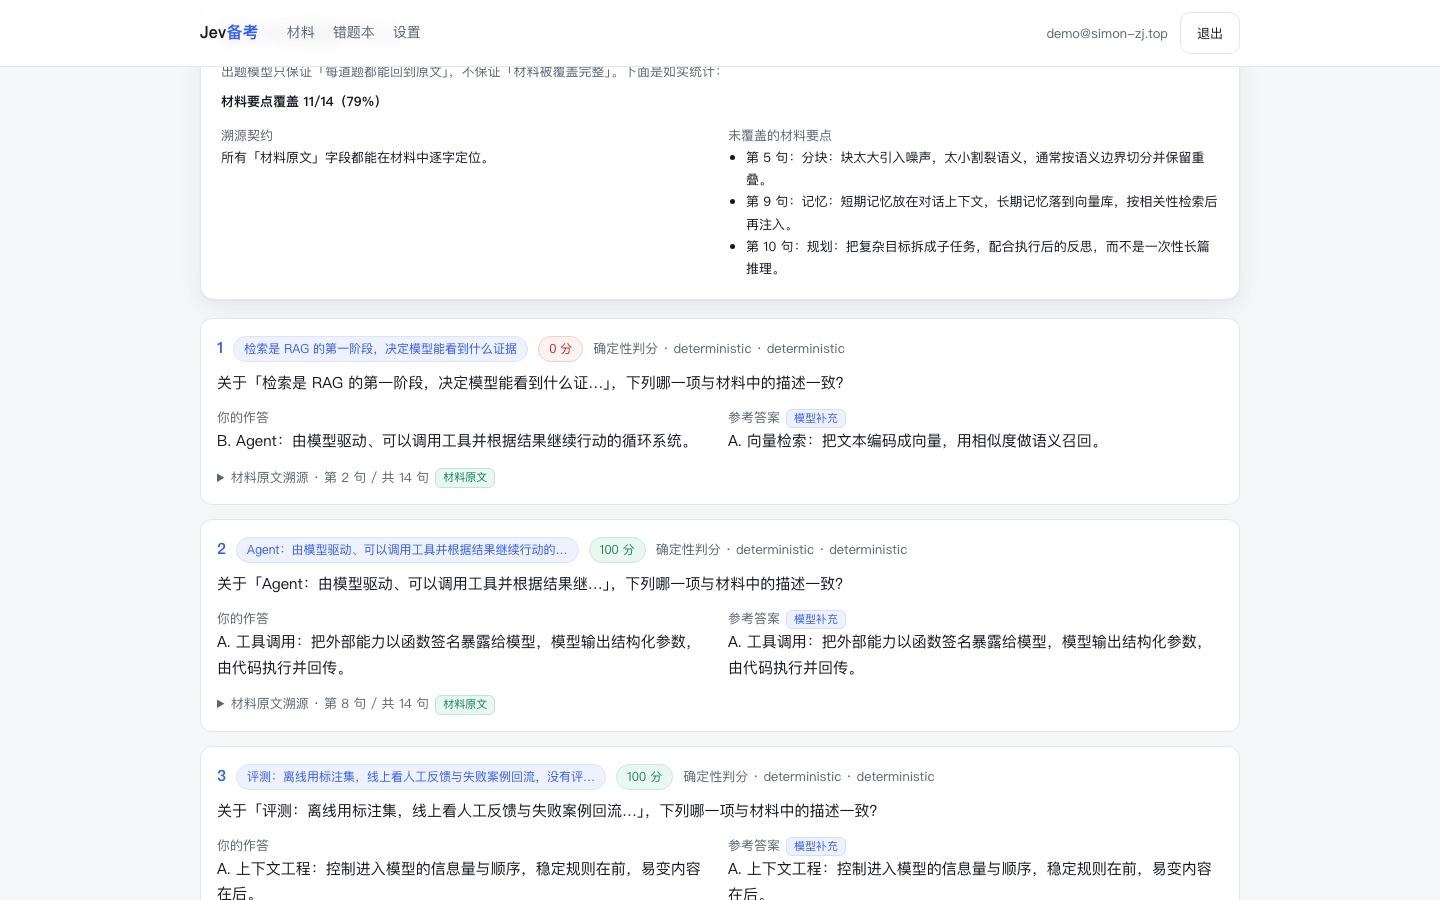The image size is (1440, 900).
Task: Click question 1's prompt about 检索是 RAG
Action: [530, 383]
